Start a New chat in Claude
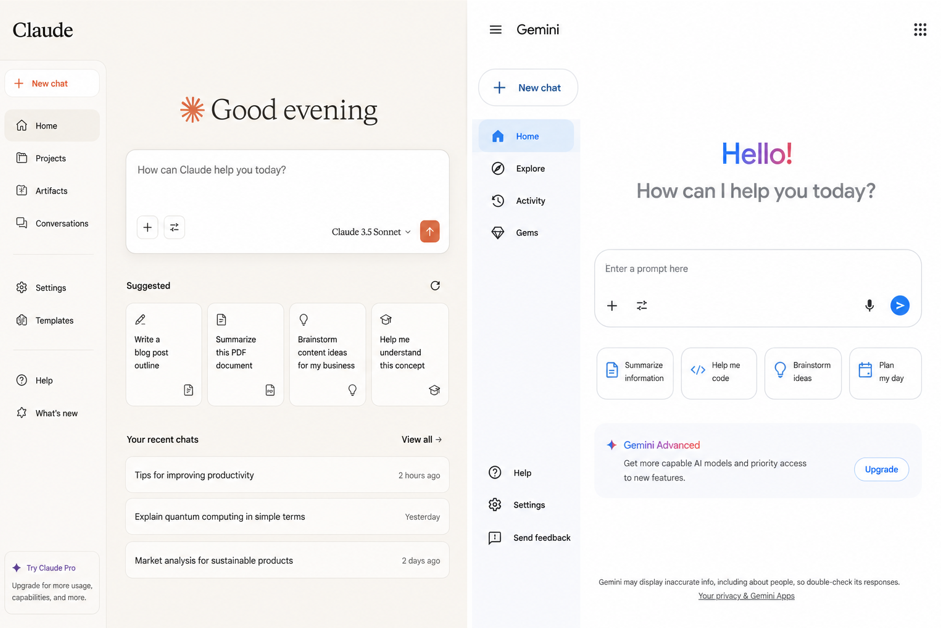941x628 pixels. tap(52, 83)
